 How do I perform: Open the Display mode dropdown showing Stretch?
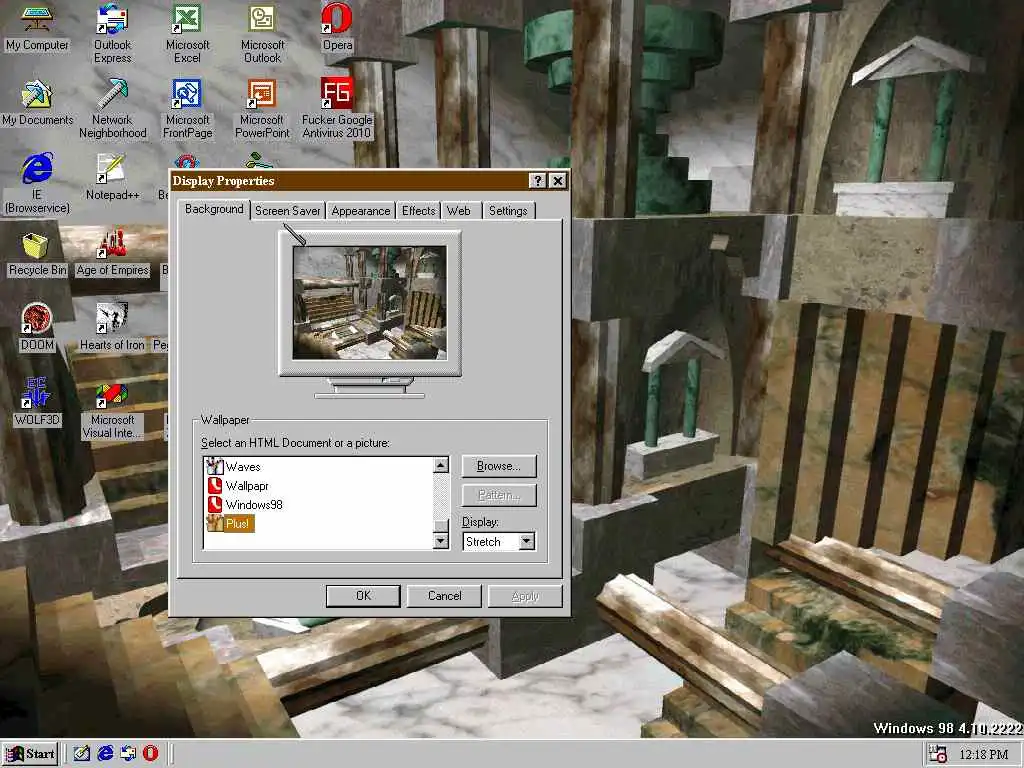(x=526, y=541)
